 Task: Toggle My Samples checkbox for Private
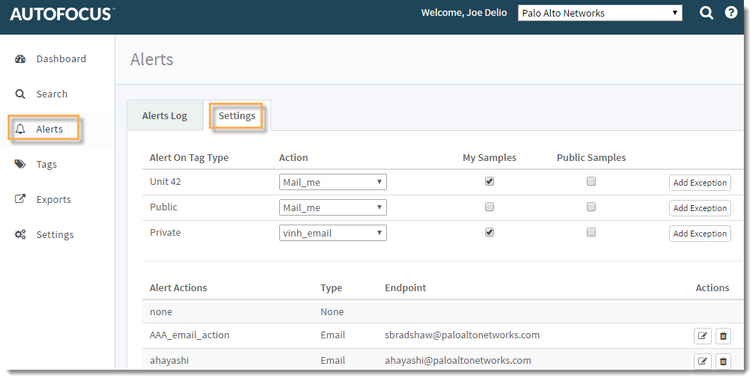tap(489, 232)
